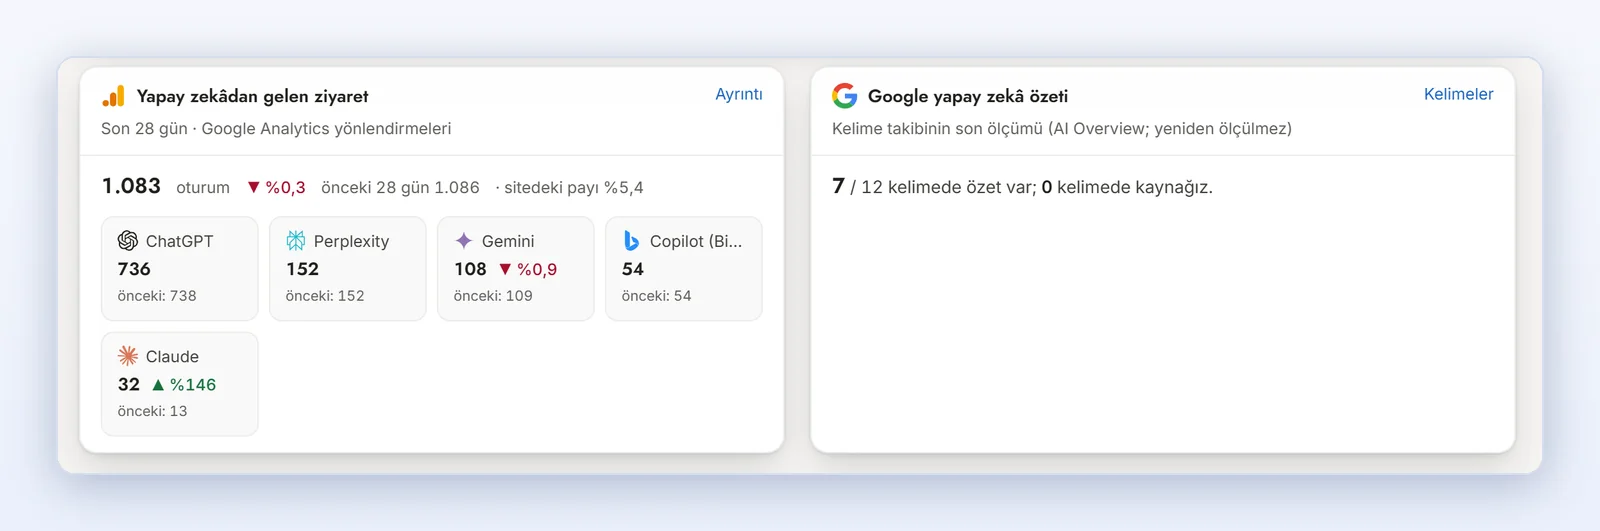Screen dimensions: 1600x531
Task: Click the text sitedeki payı %5,4
Action: click(574, 187)
